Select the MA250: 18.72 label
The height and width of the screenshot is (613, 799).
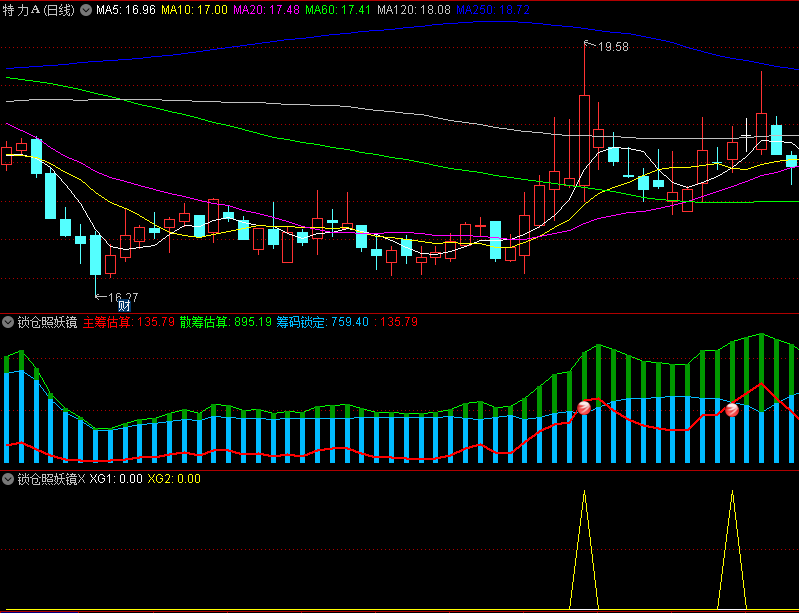coord(493,10)
